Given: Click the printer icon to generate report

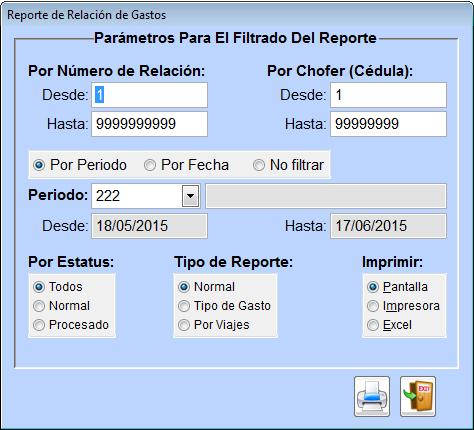Looking at the screenshot, I should coord(372,396).
